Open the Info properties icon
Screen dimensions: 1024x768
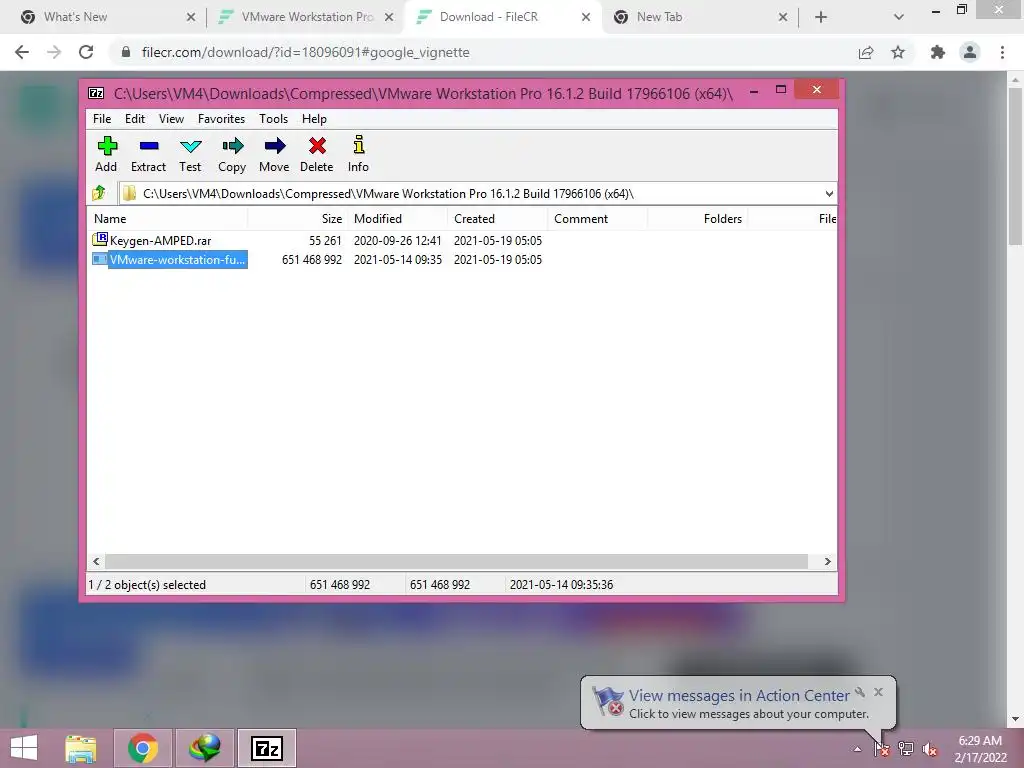pos(358,154)
